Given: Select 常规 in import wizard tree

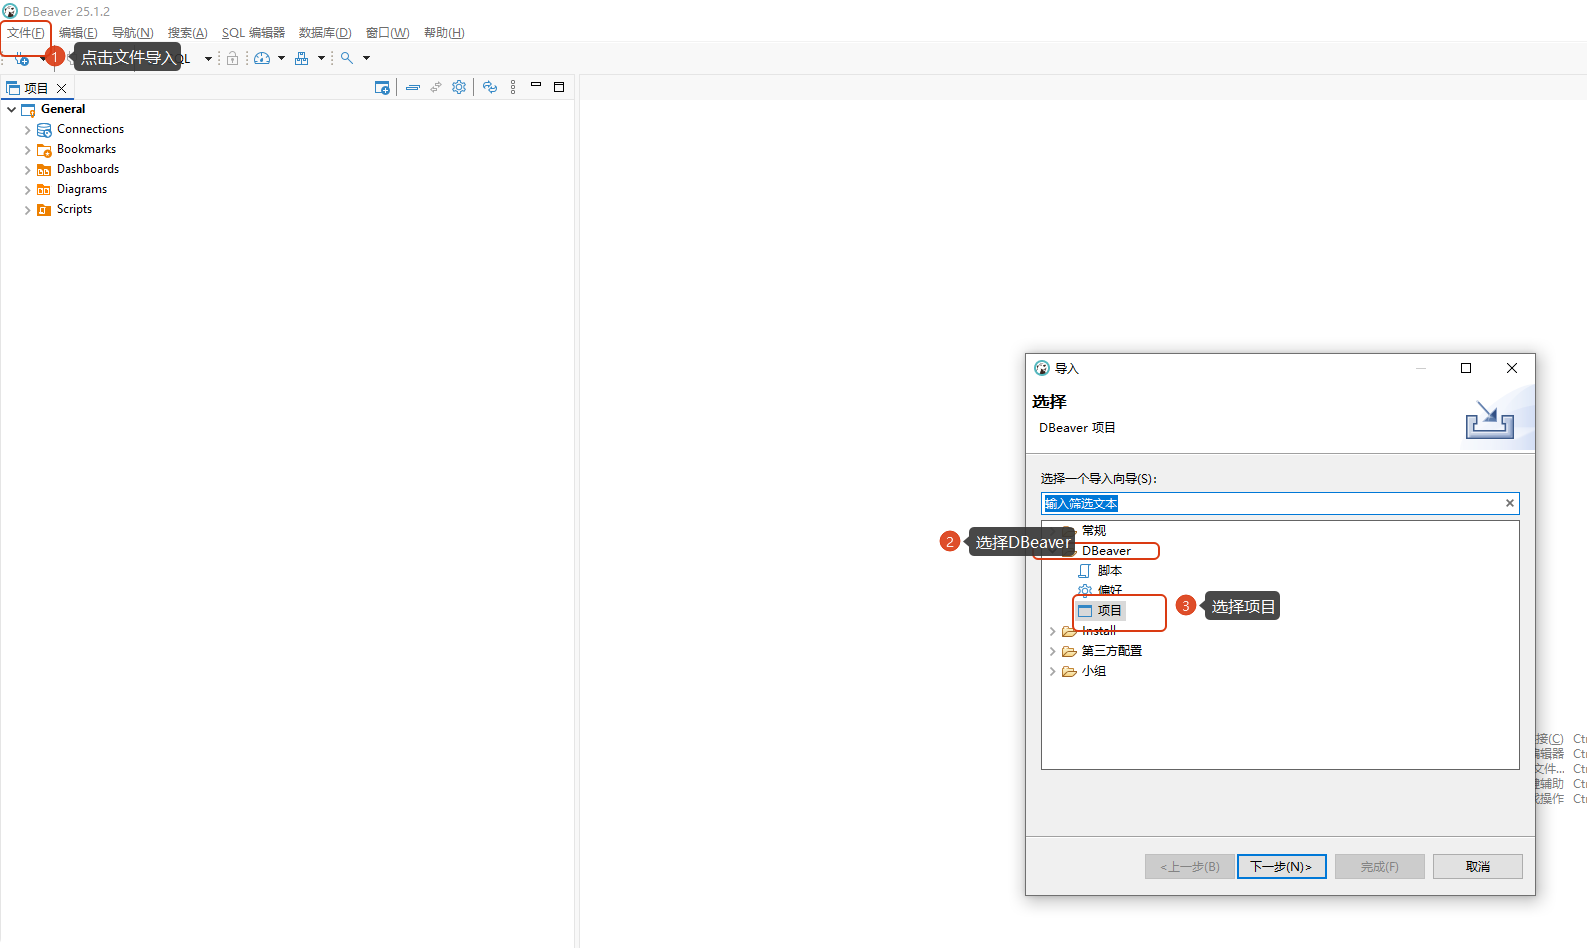Looking at the screenshot, I should [x=1094, y=531].
